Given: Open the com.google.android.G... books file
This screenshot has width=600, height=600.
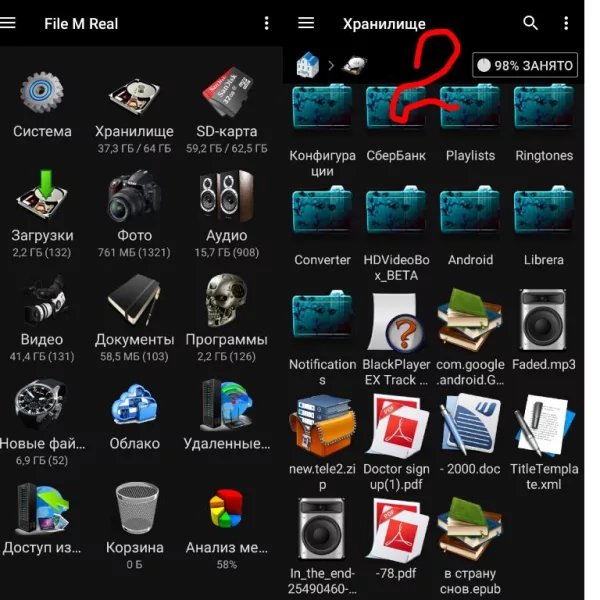Looking at the screenshot, I should pyautogui.click(x=470, y=320).
